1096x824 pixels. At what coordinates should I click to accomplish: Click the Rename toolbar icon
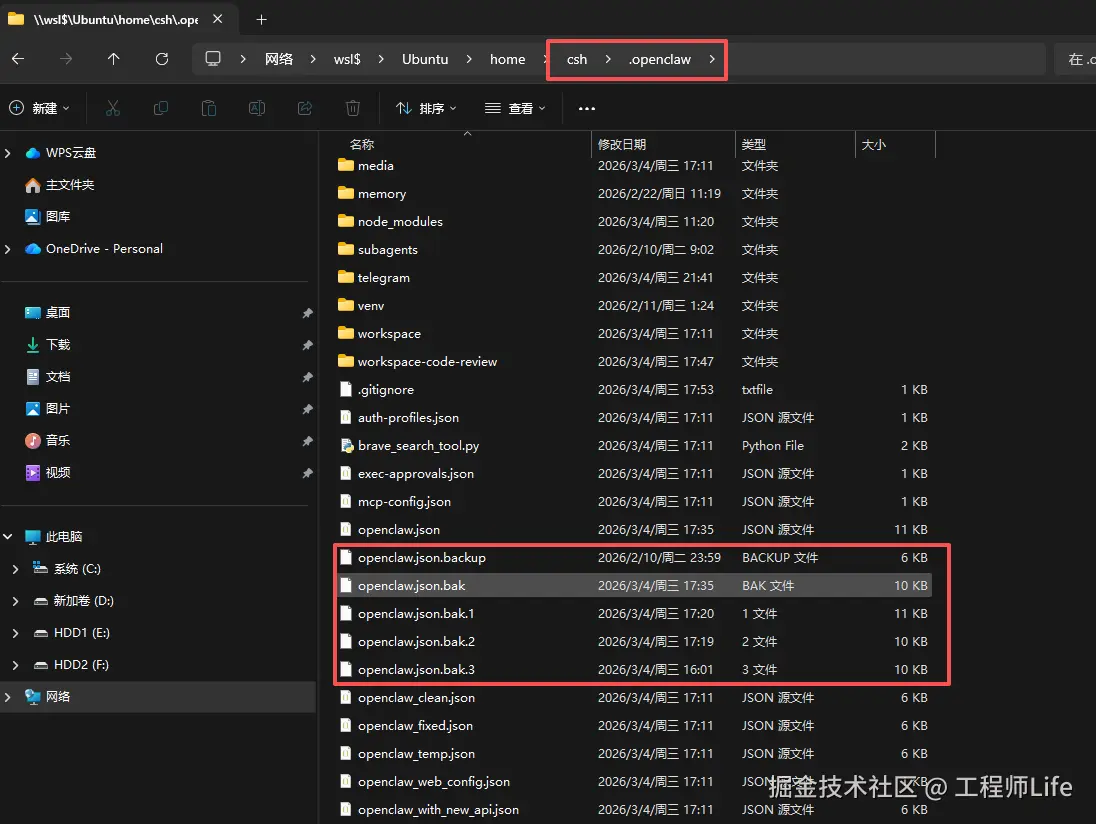[257, 108]
